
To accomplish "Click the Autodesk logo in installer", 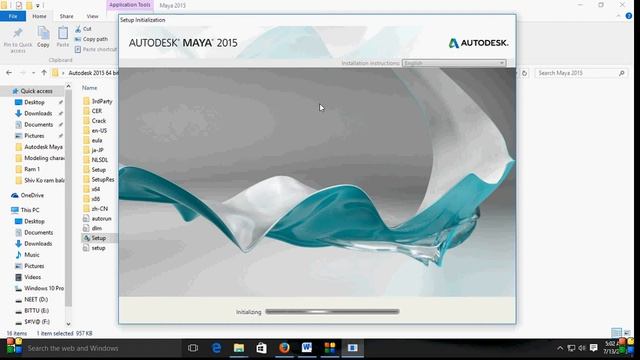I will tap(478, 43).
